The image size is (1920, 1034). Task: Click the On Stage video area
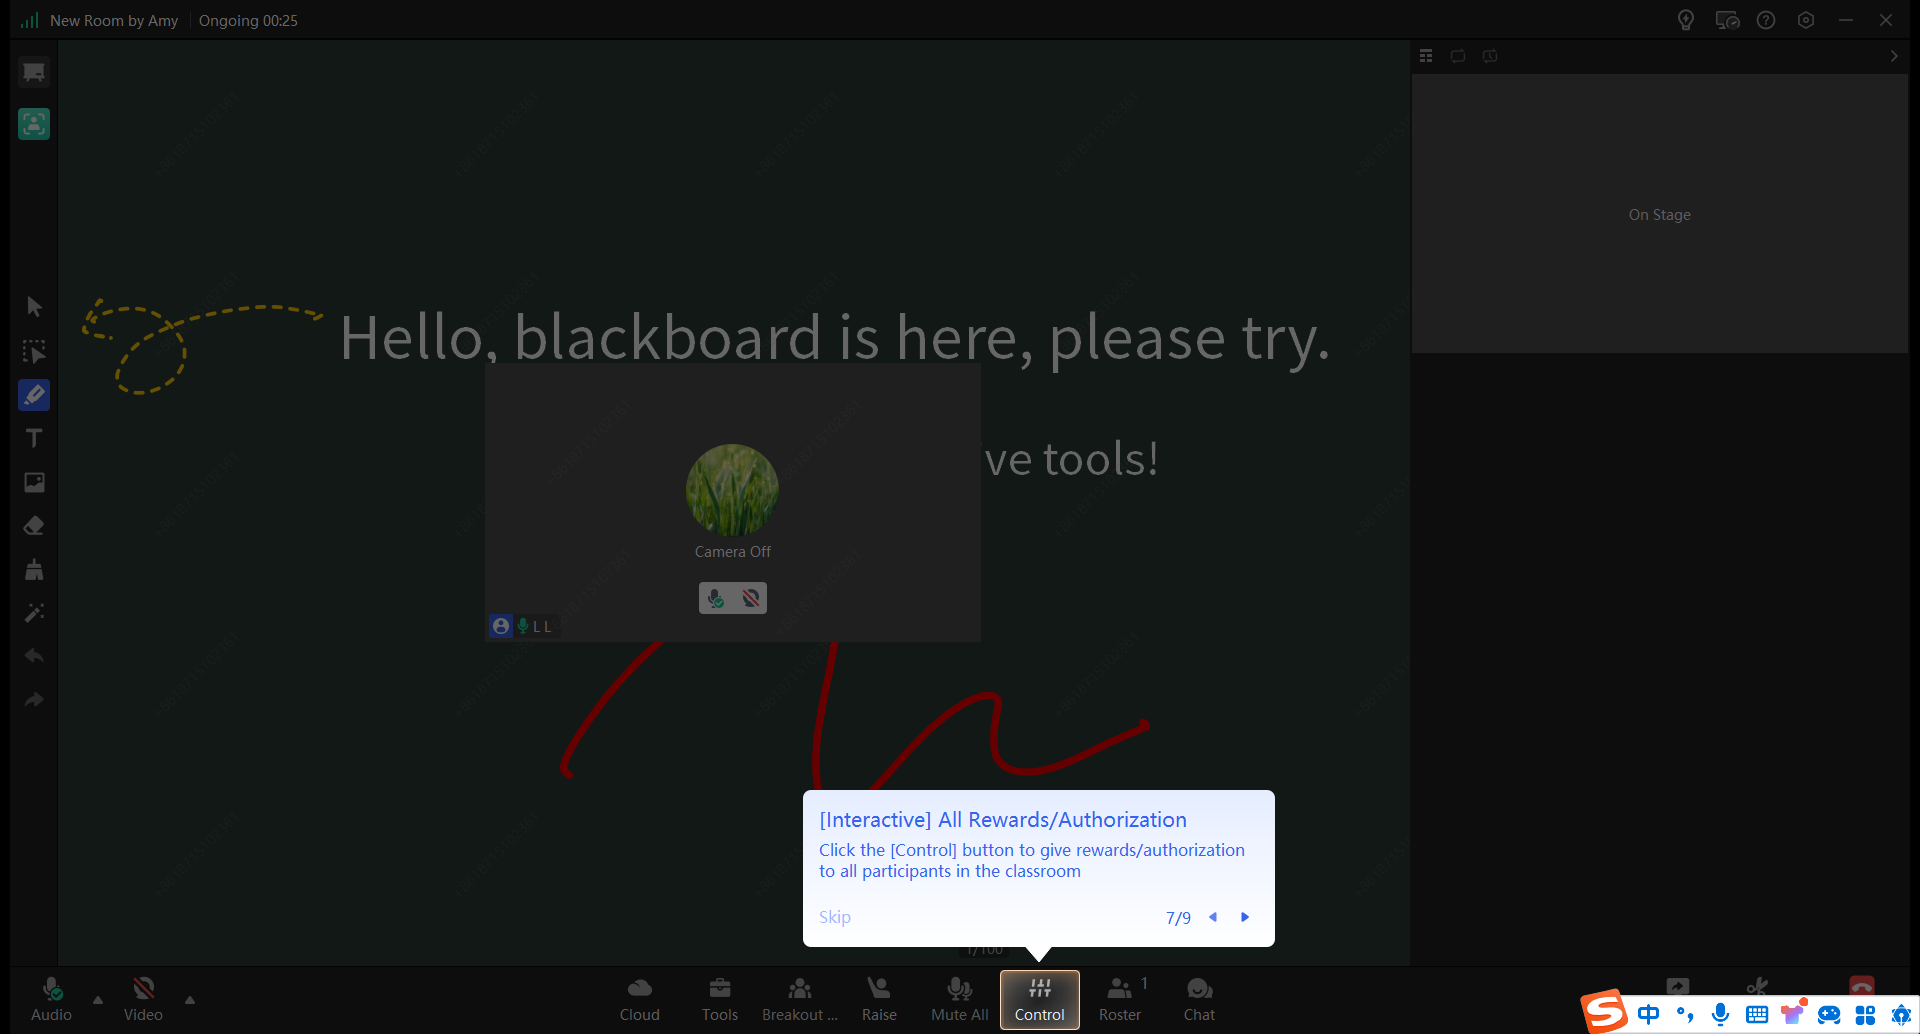pyautogui.click(x=1660, y=213)
